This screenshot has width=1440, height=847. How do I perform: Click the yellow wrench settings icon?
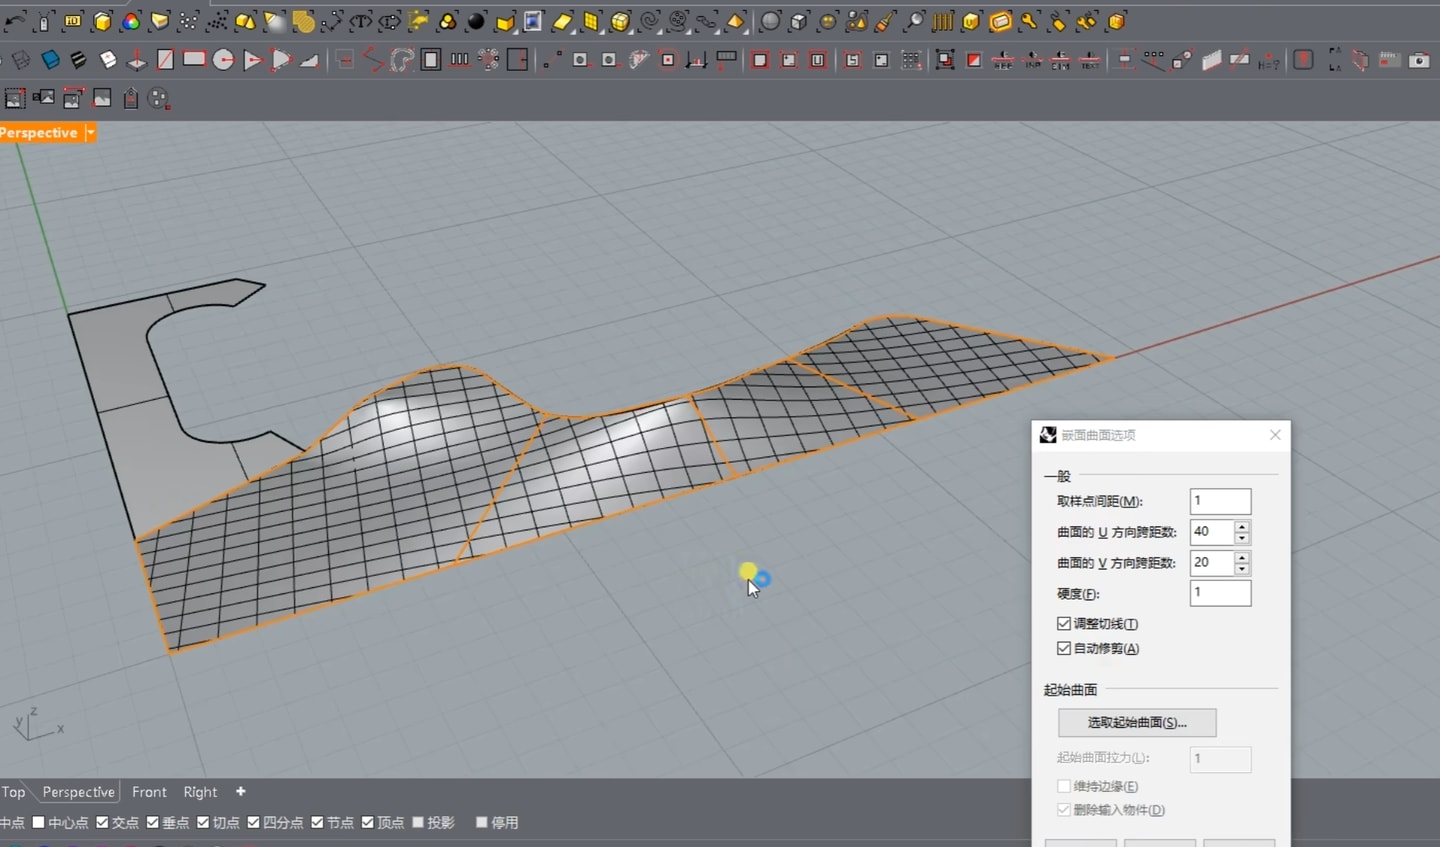[x=1029, y=21]
